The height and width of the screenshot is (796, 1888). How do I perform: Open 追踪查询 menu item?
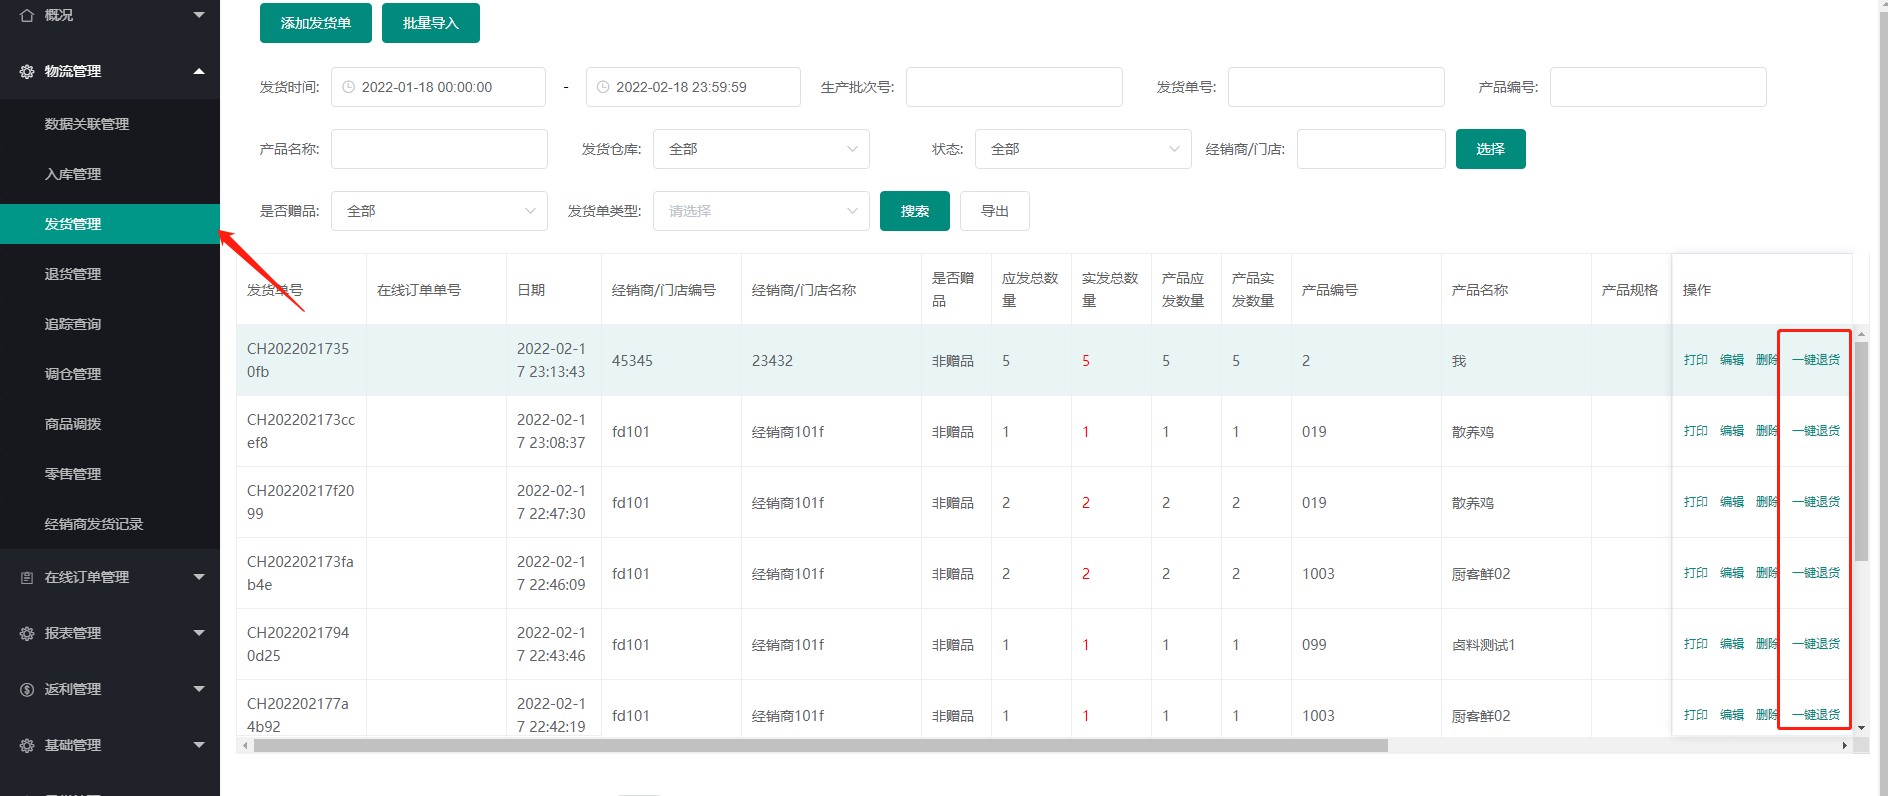(x=110, y=324)
